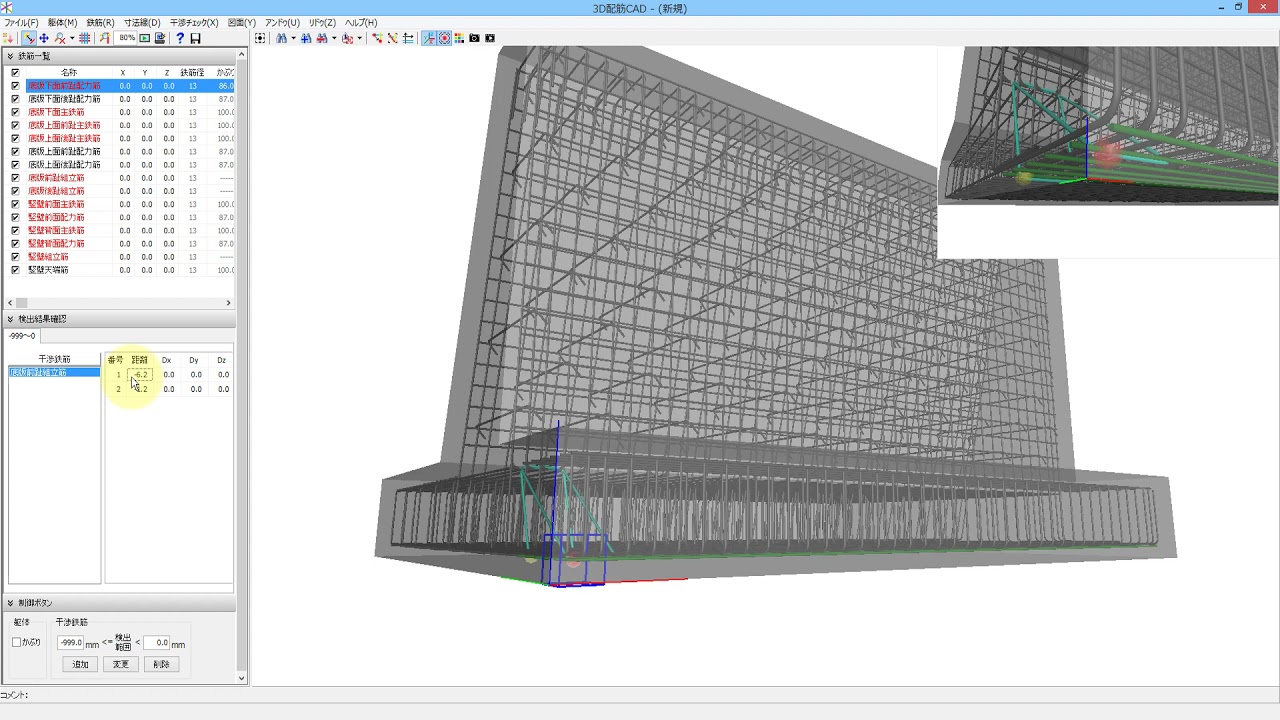Open dropdown arrow next to red X tool
Image resolution: width=1280 pixels, height=720 pixels.
coord(72,38)
